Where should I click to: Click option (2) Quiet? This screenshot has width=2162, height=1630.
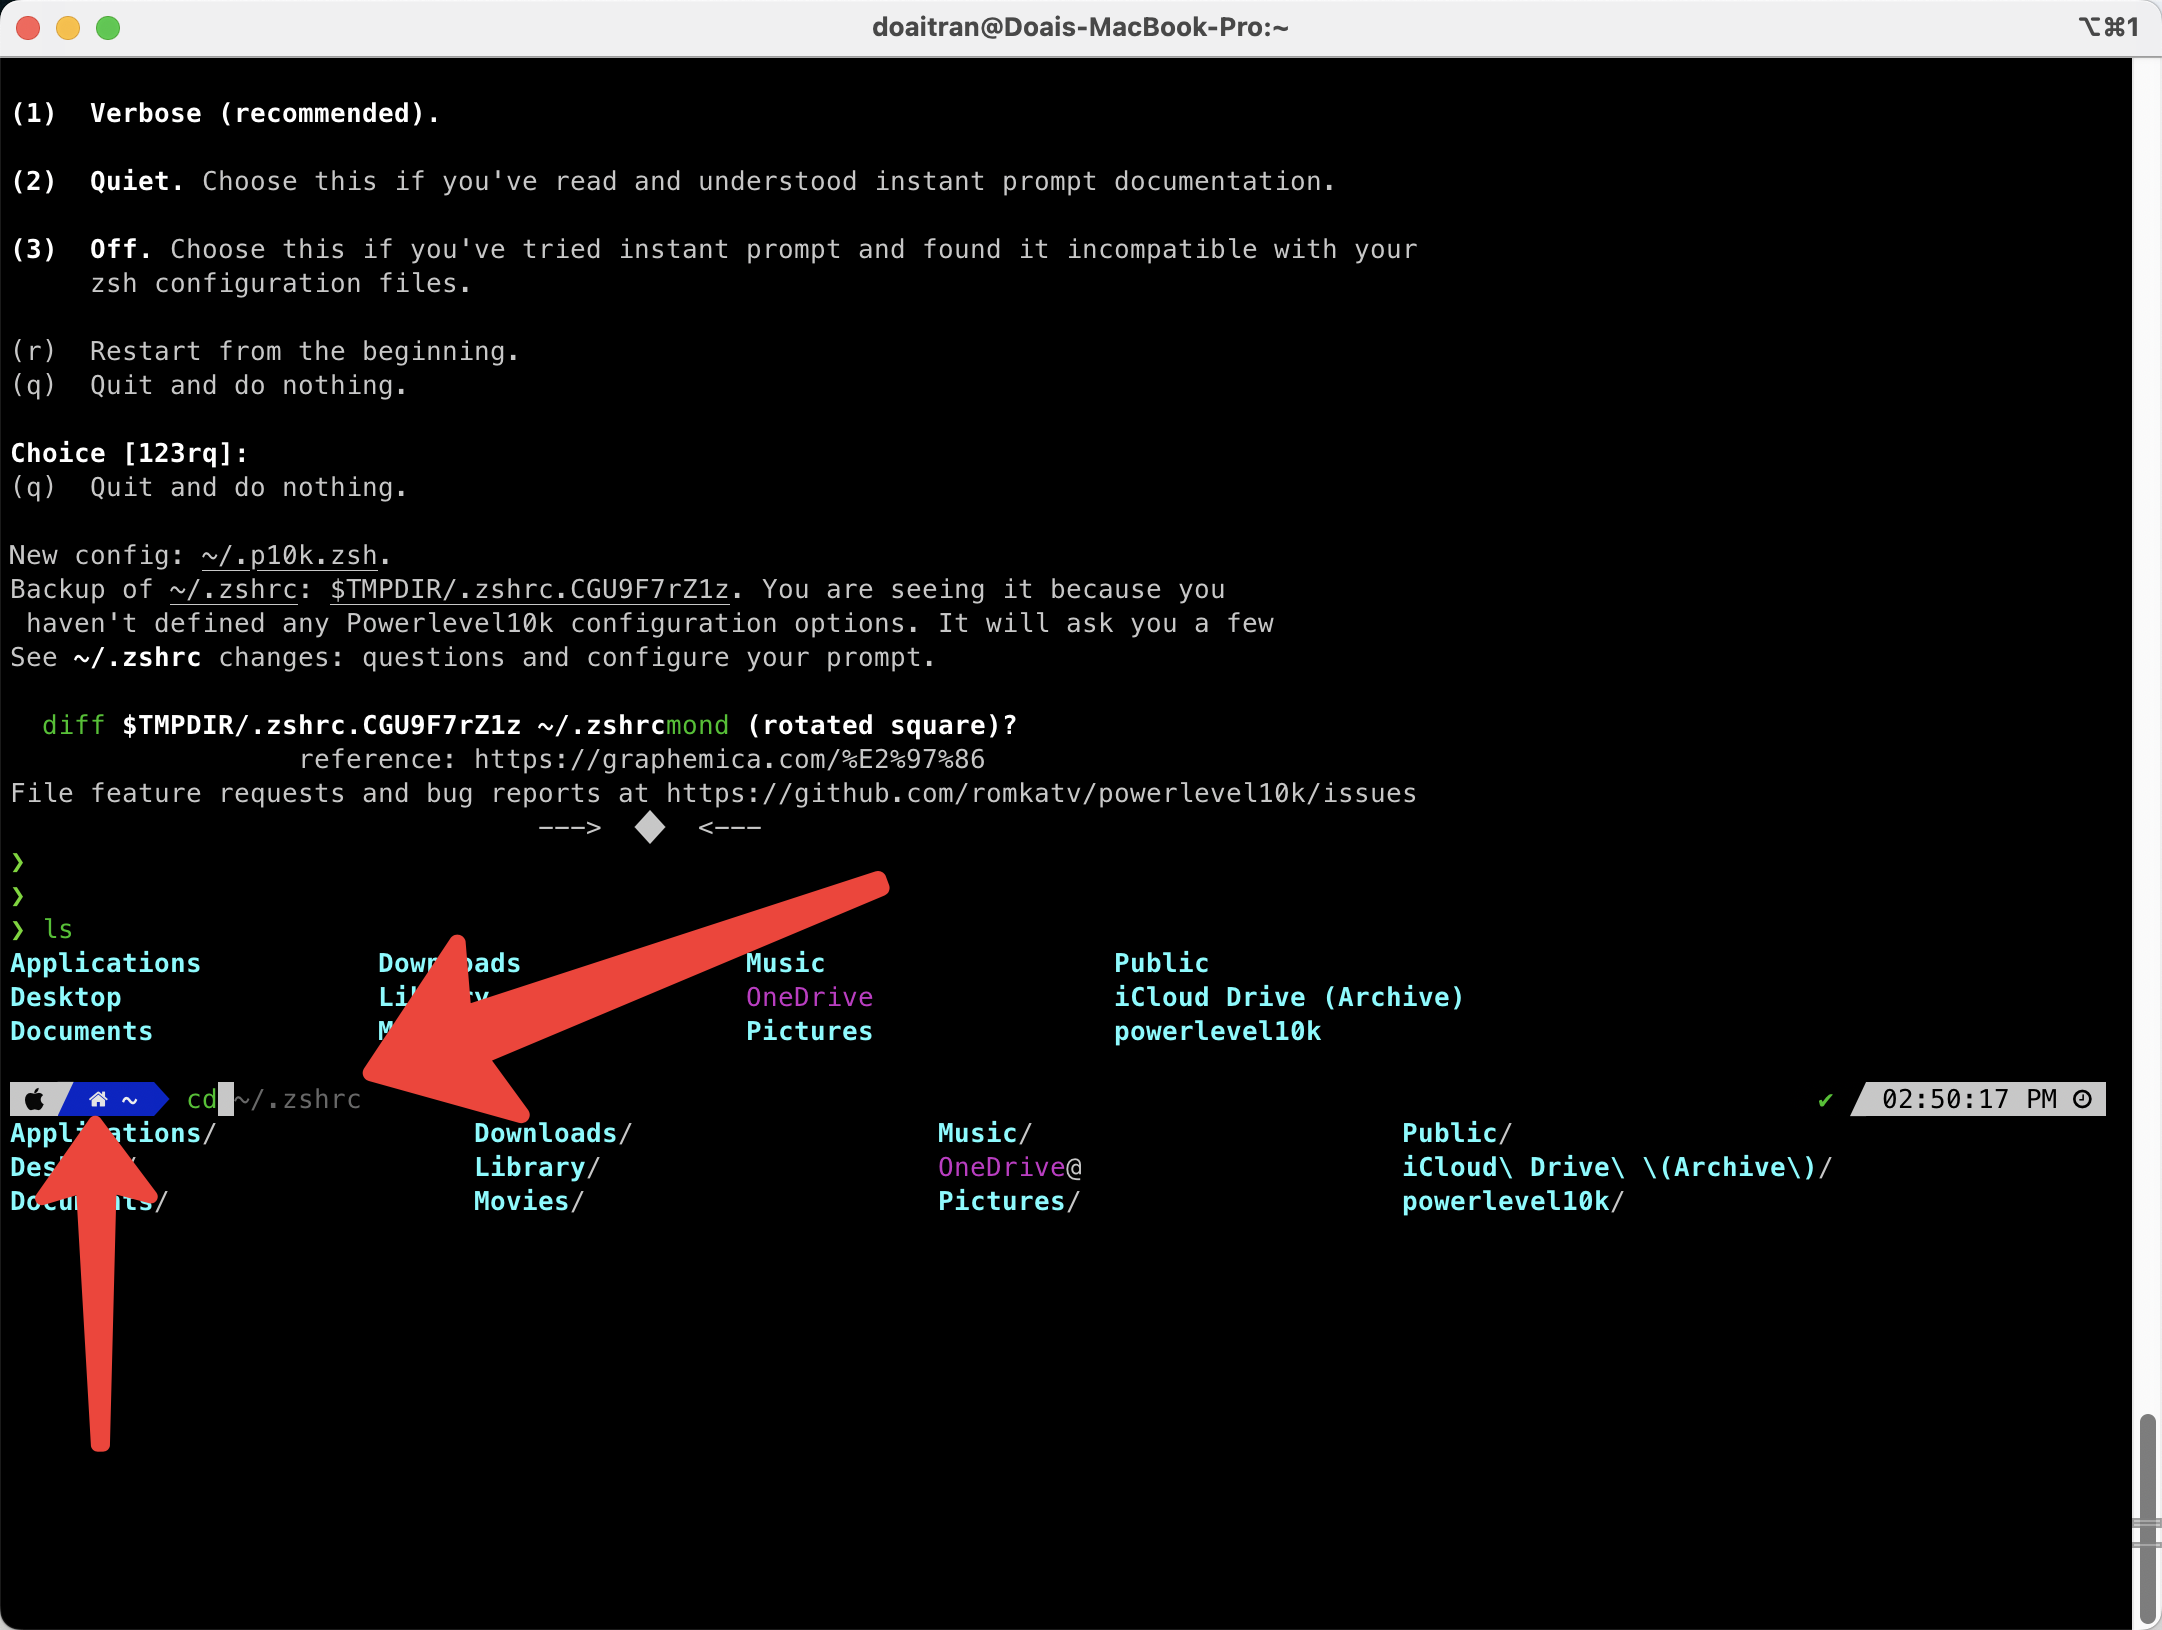(673, 181)
